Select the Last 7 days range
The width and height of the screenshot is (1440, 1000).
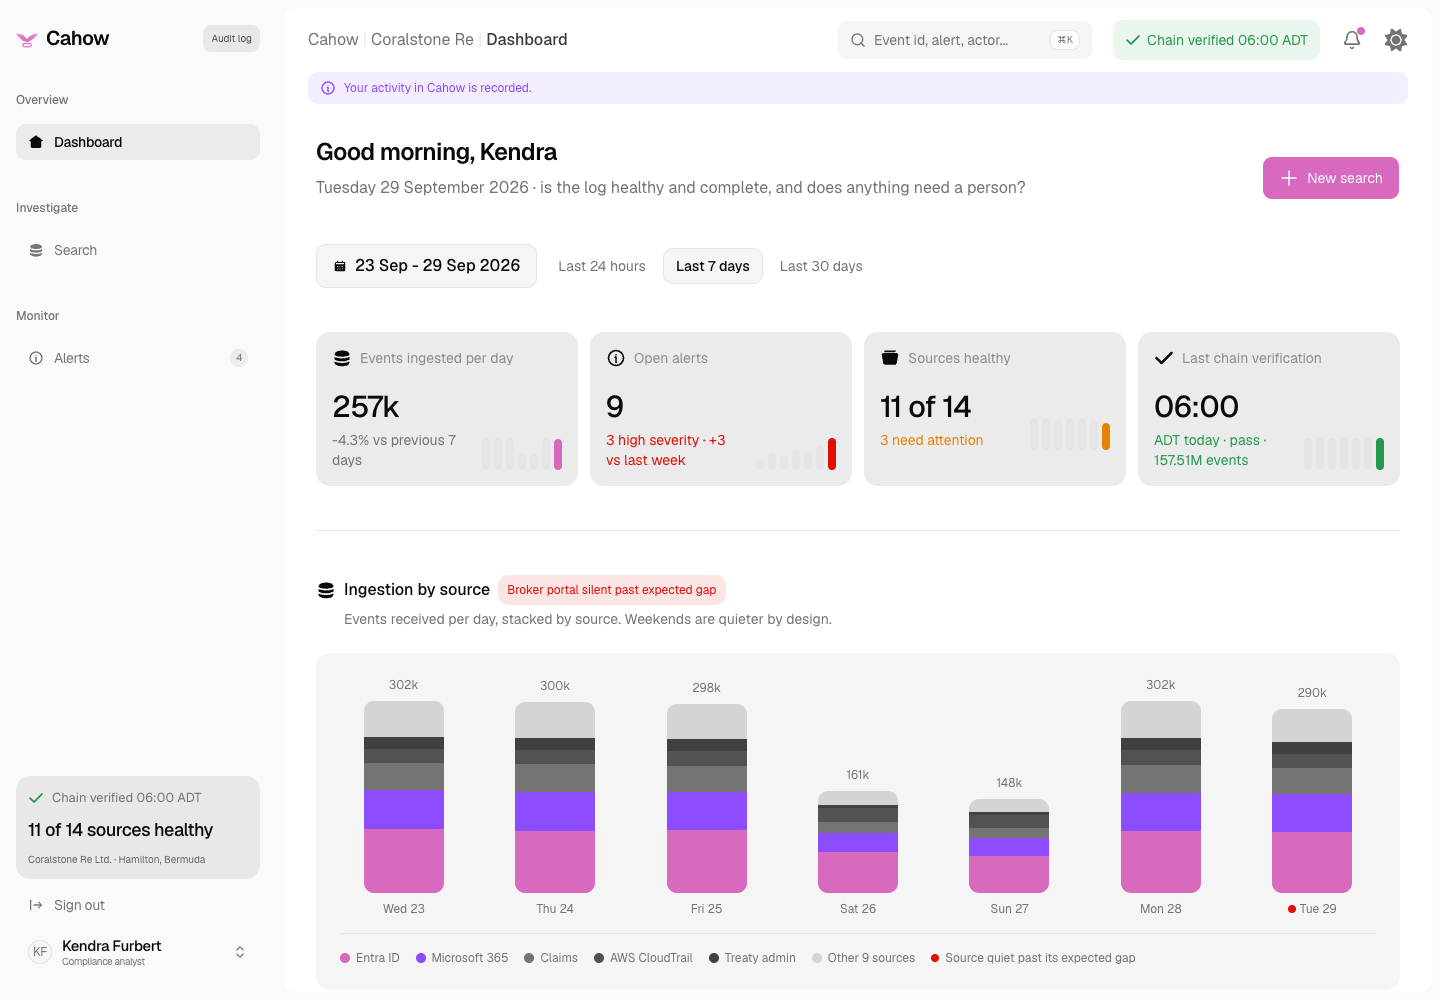713,266
